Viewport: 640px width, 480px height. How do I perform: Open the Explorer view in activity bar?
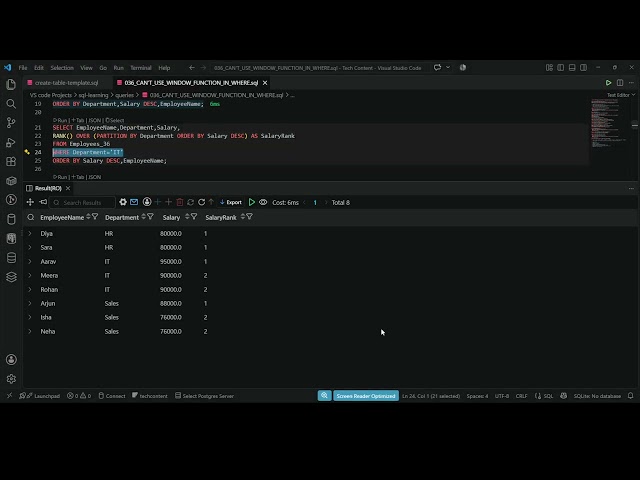click(11, 84)
